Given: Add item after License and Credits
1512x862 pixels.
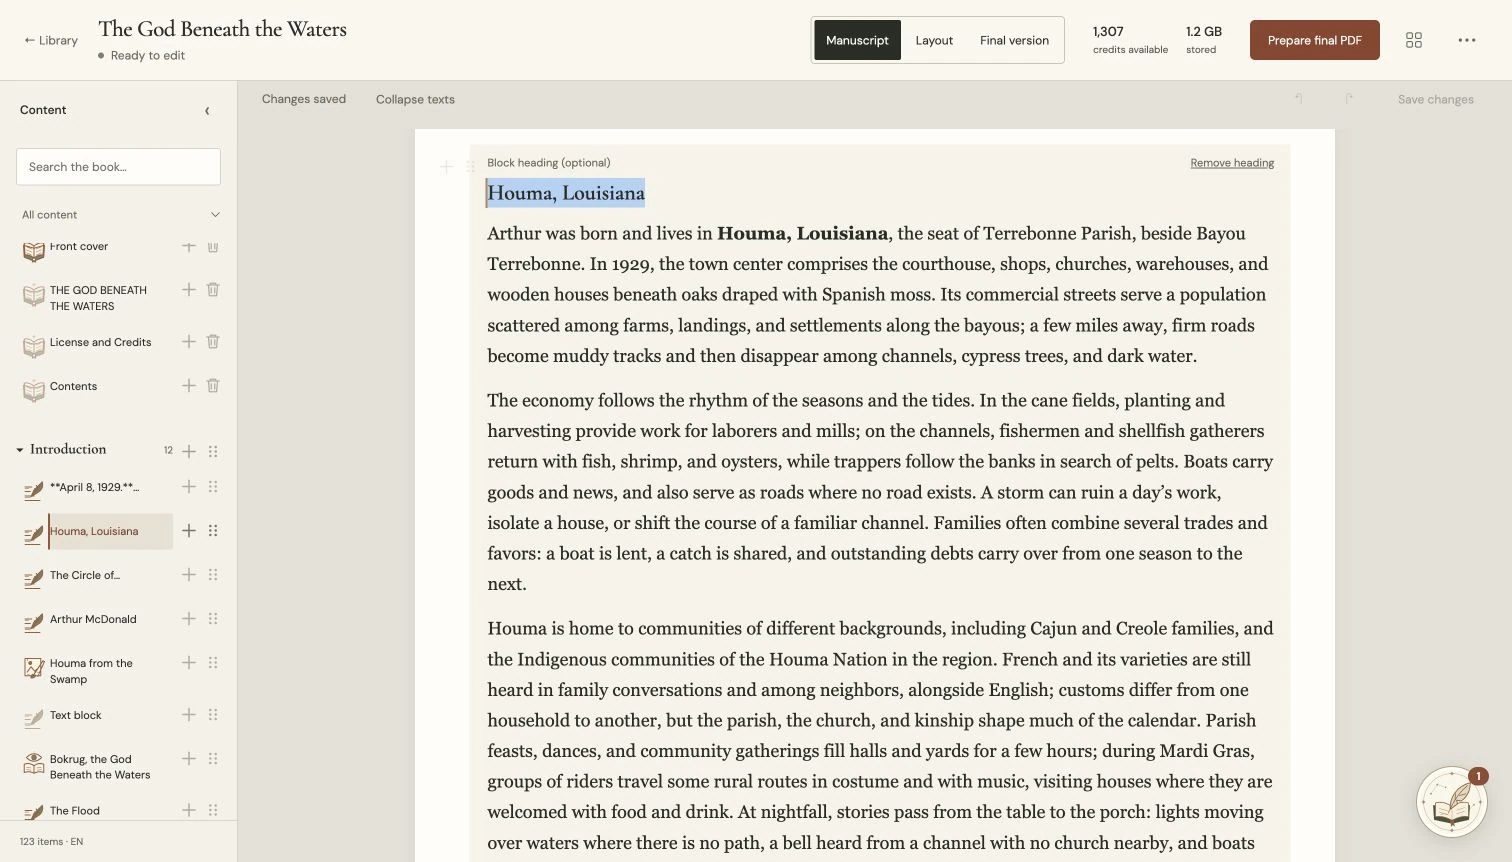Looking at the screenshot, I should [x=188, y=342].
